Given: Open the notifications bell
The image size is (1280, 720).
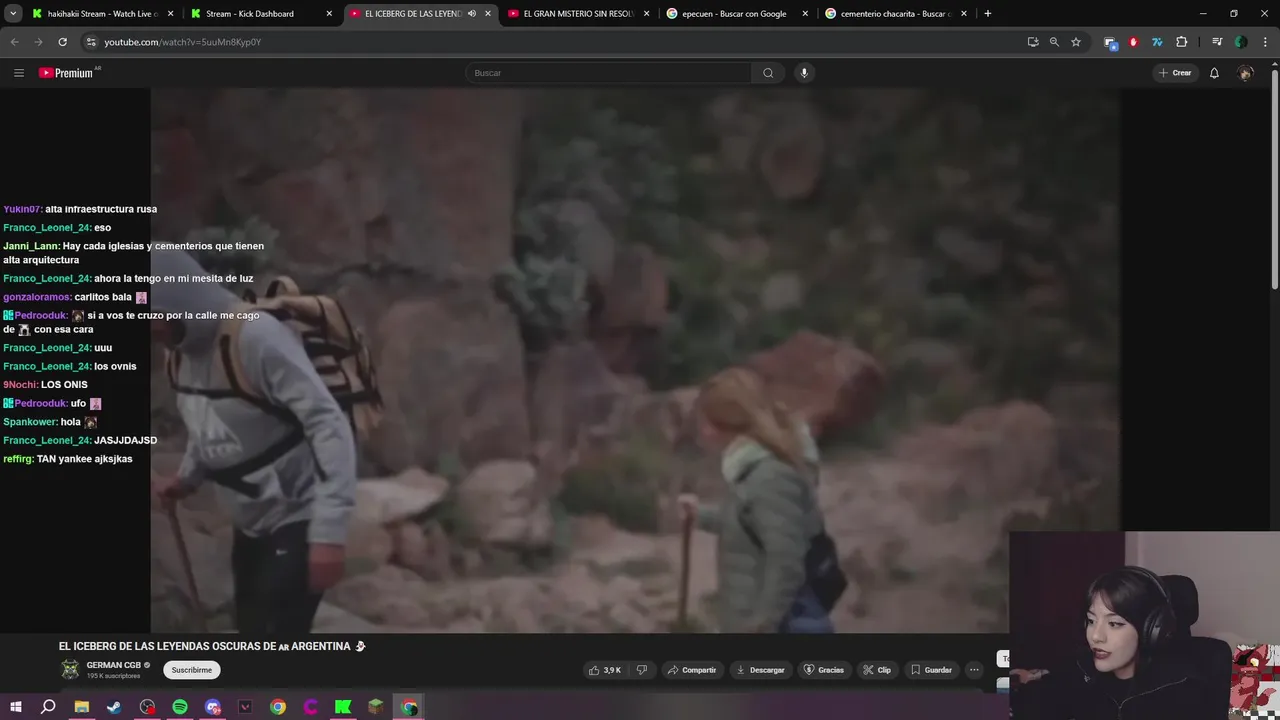Looking at the screenshot, I should click(1214, 73).
